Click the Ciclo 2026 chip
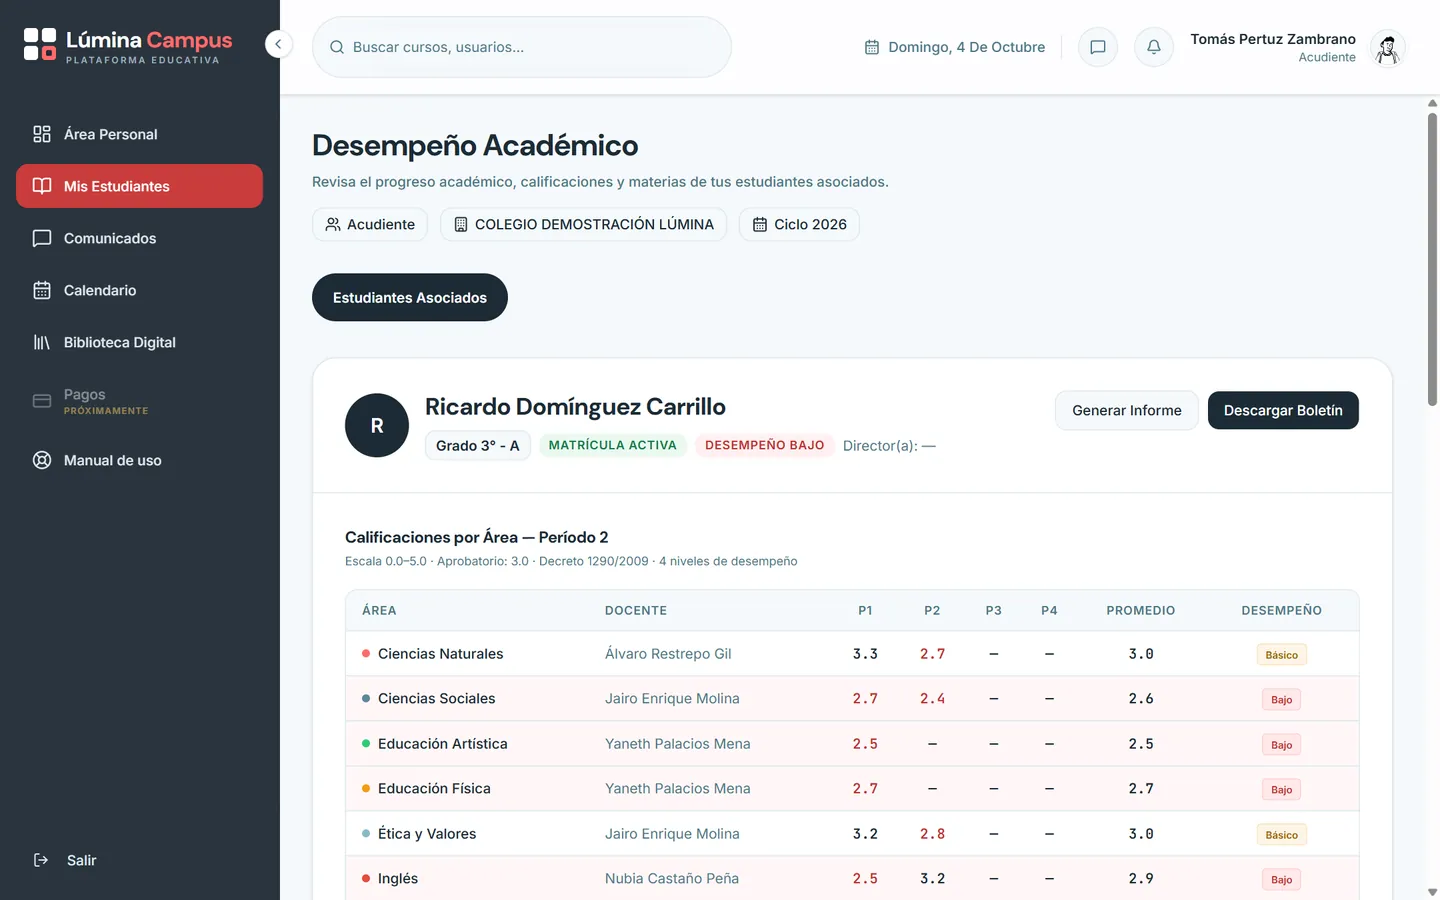 pyautogui.click(x=799, y=224)
